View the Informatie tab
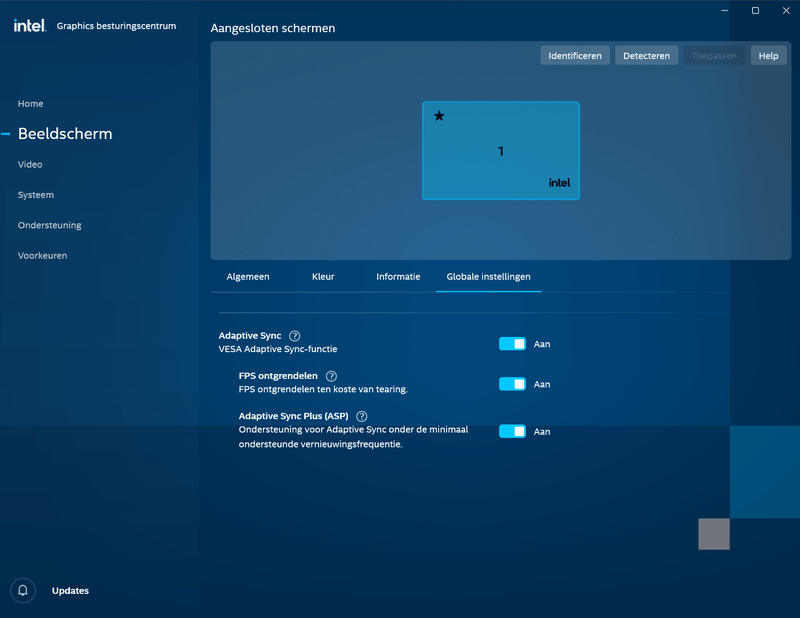 pos(398,277)
